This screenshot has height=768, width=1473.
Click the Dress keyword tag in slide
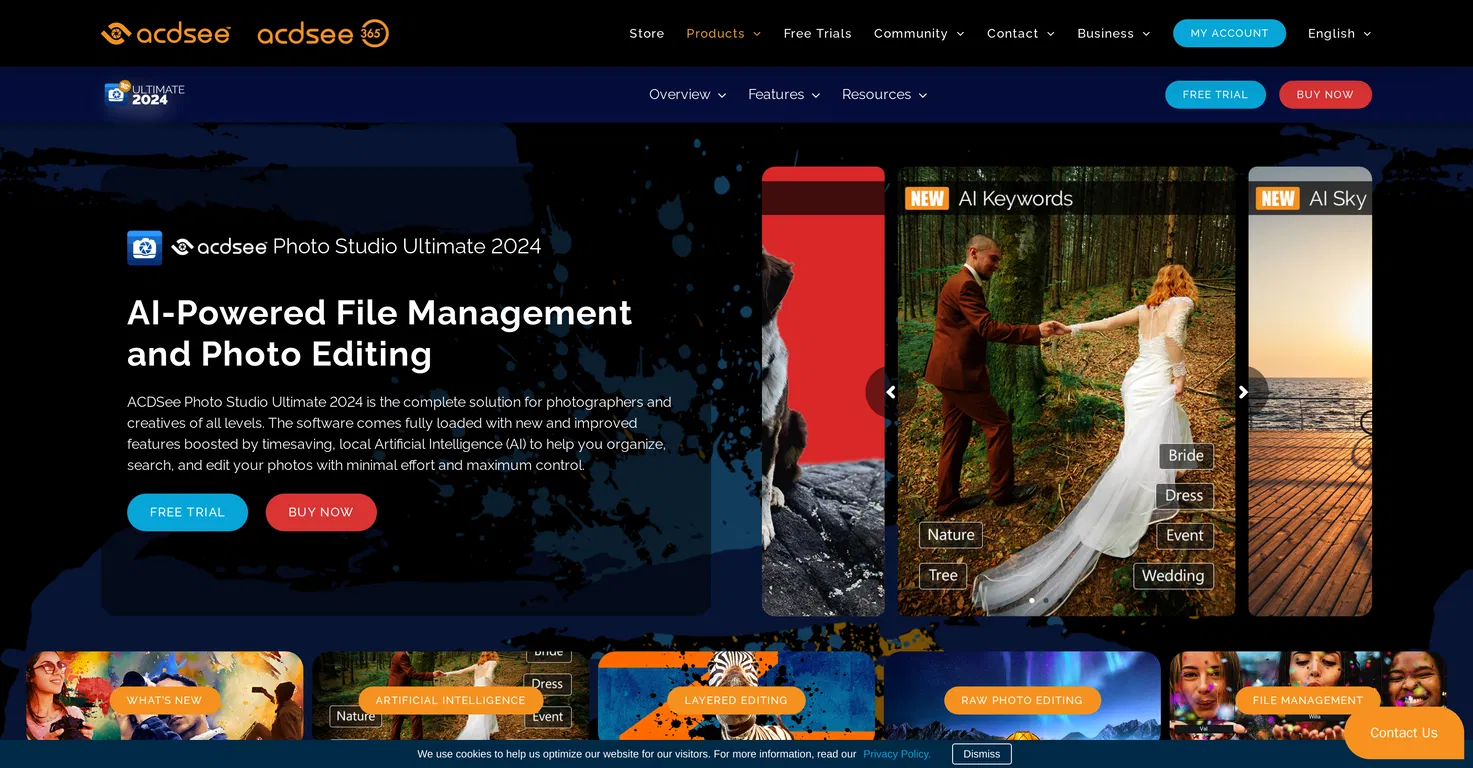point(1184,496)
